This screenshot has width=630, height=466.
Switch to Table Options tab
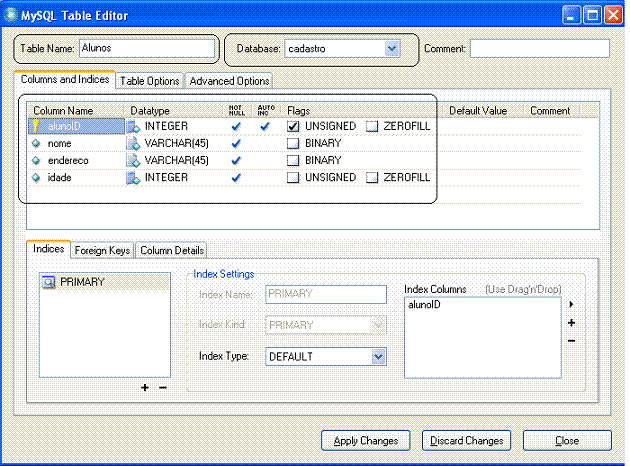[x=149, y=81]
